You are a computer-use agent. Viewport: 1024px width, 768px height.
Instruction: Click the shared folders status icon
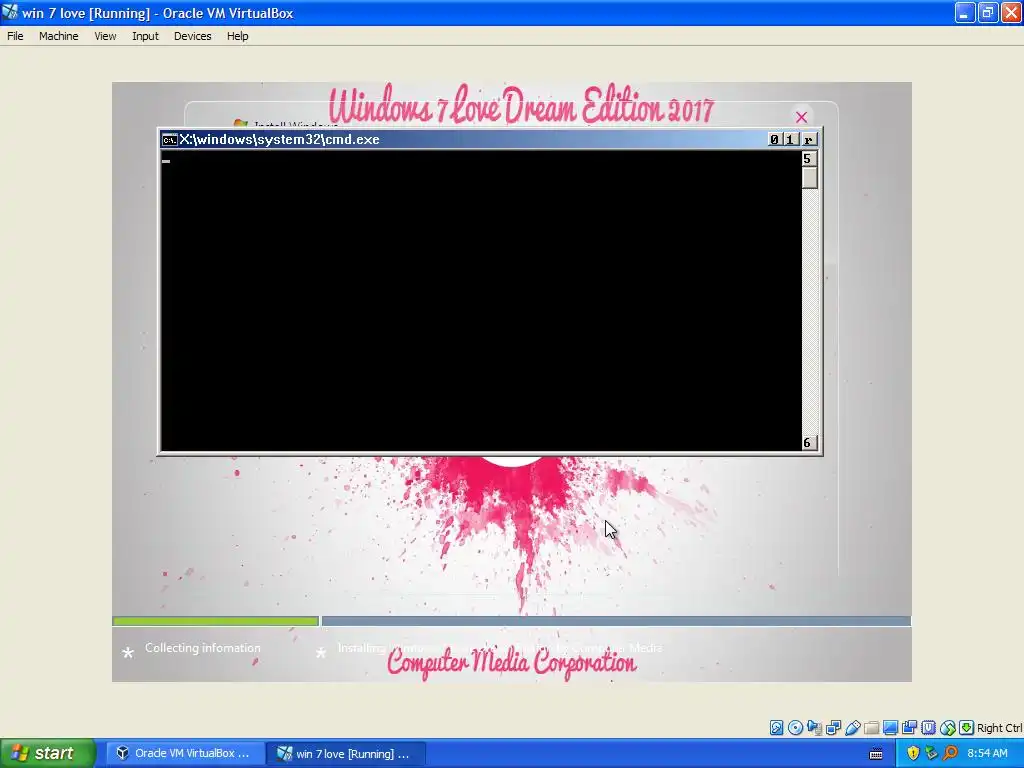tap(871, 728)
